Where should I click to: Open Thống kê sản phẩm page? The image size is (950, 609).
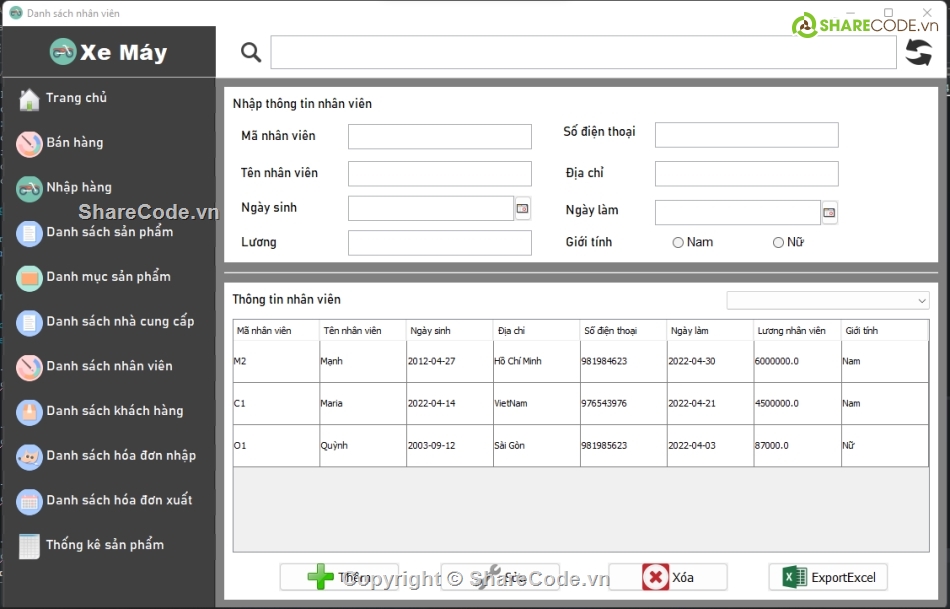click(x=104, y=545)
